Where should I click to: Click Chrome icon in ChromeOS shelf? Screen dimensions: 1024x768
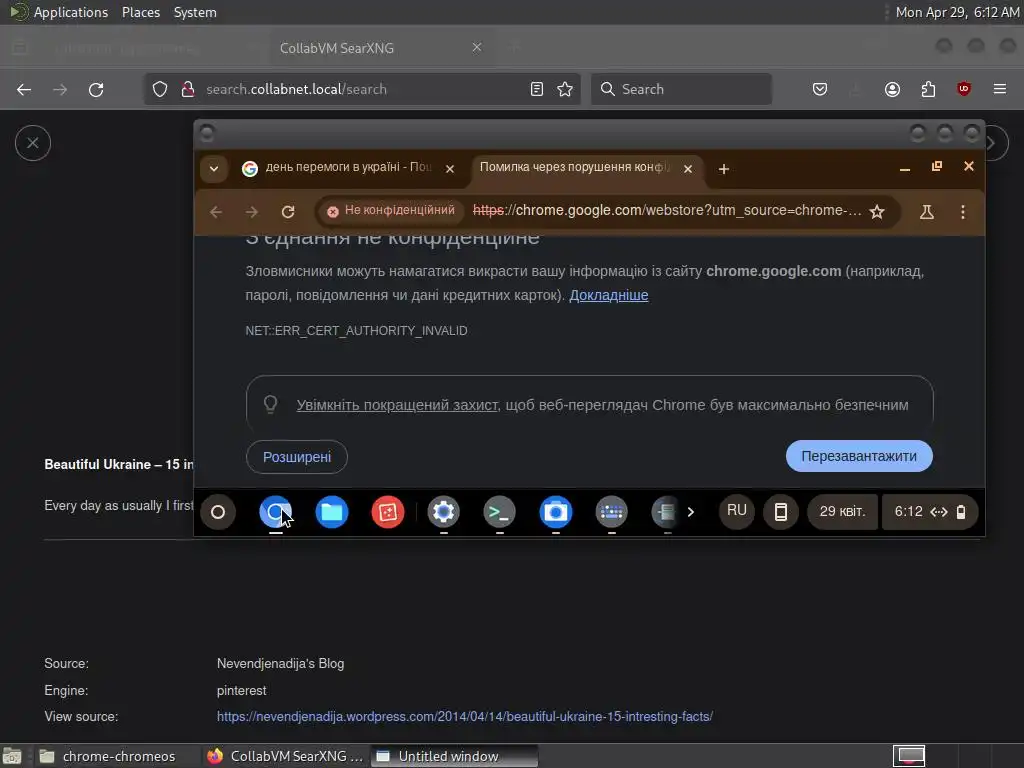[x=276, y=512]
